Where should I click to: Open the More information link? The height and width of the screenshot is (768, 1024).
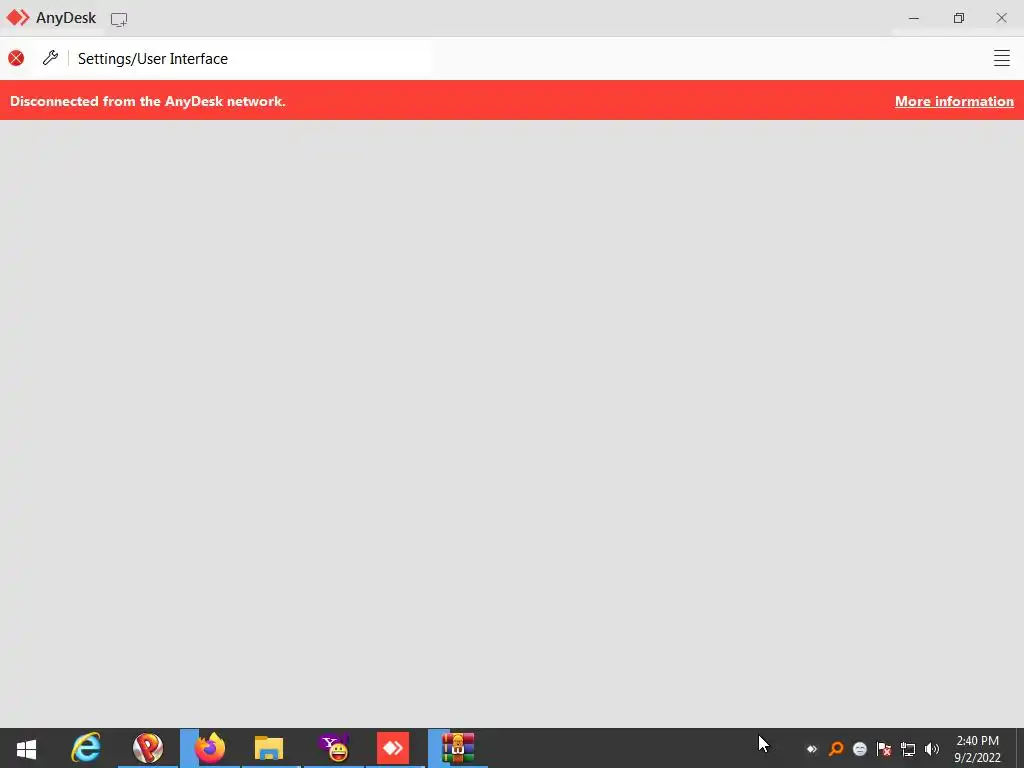(954, 101)
